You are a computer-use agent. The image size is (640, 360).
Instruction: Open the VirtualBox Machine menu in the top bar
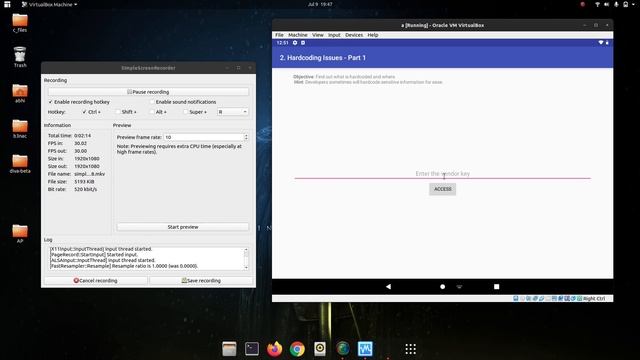tap(49, 4)
